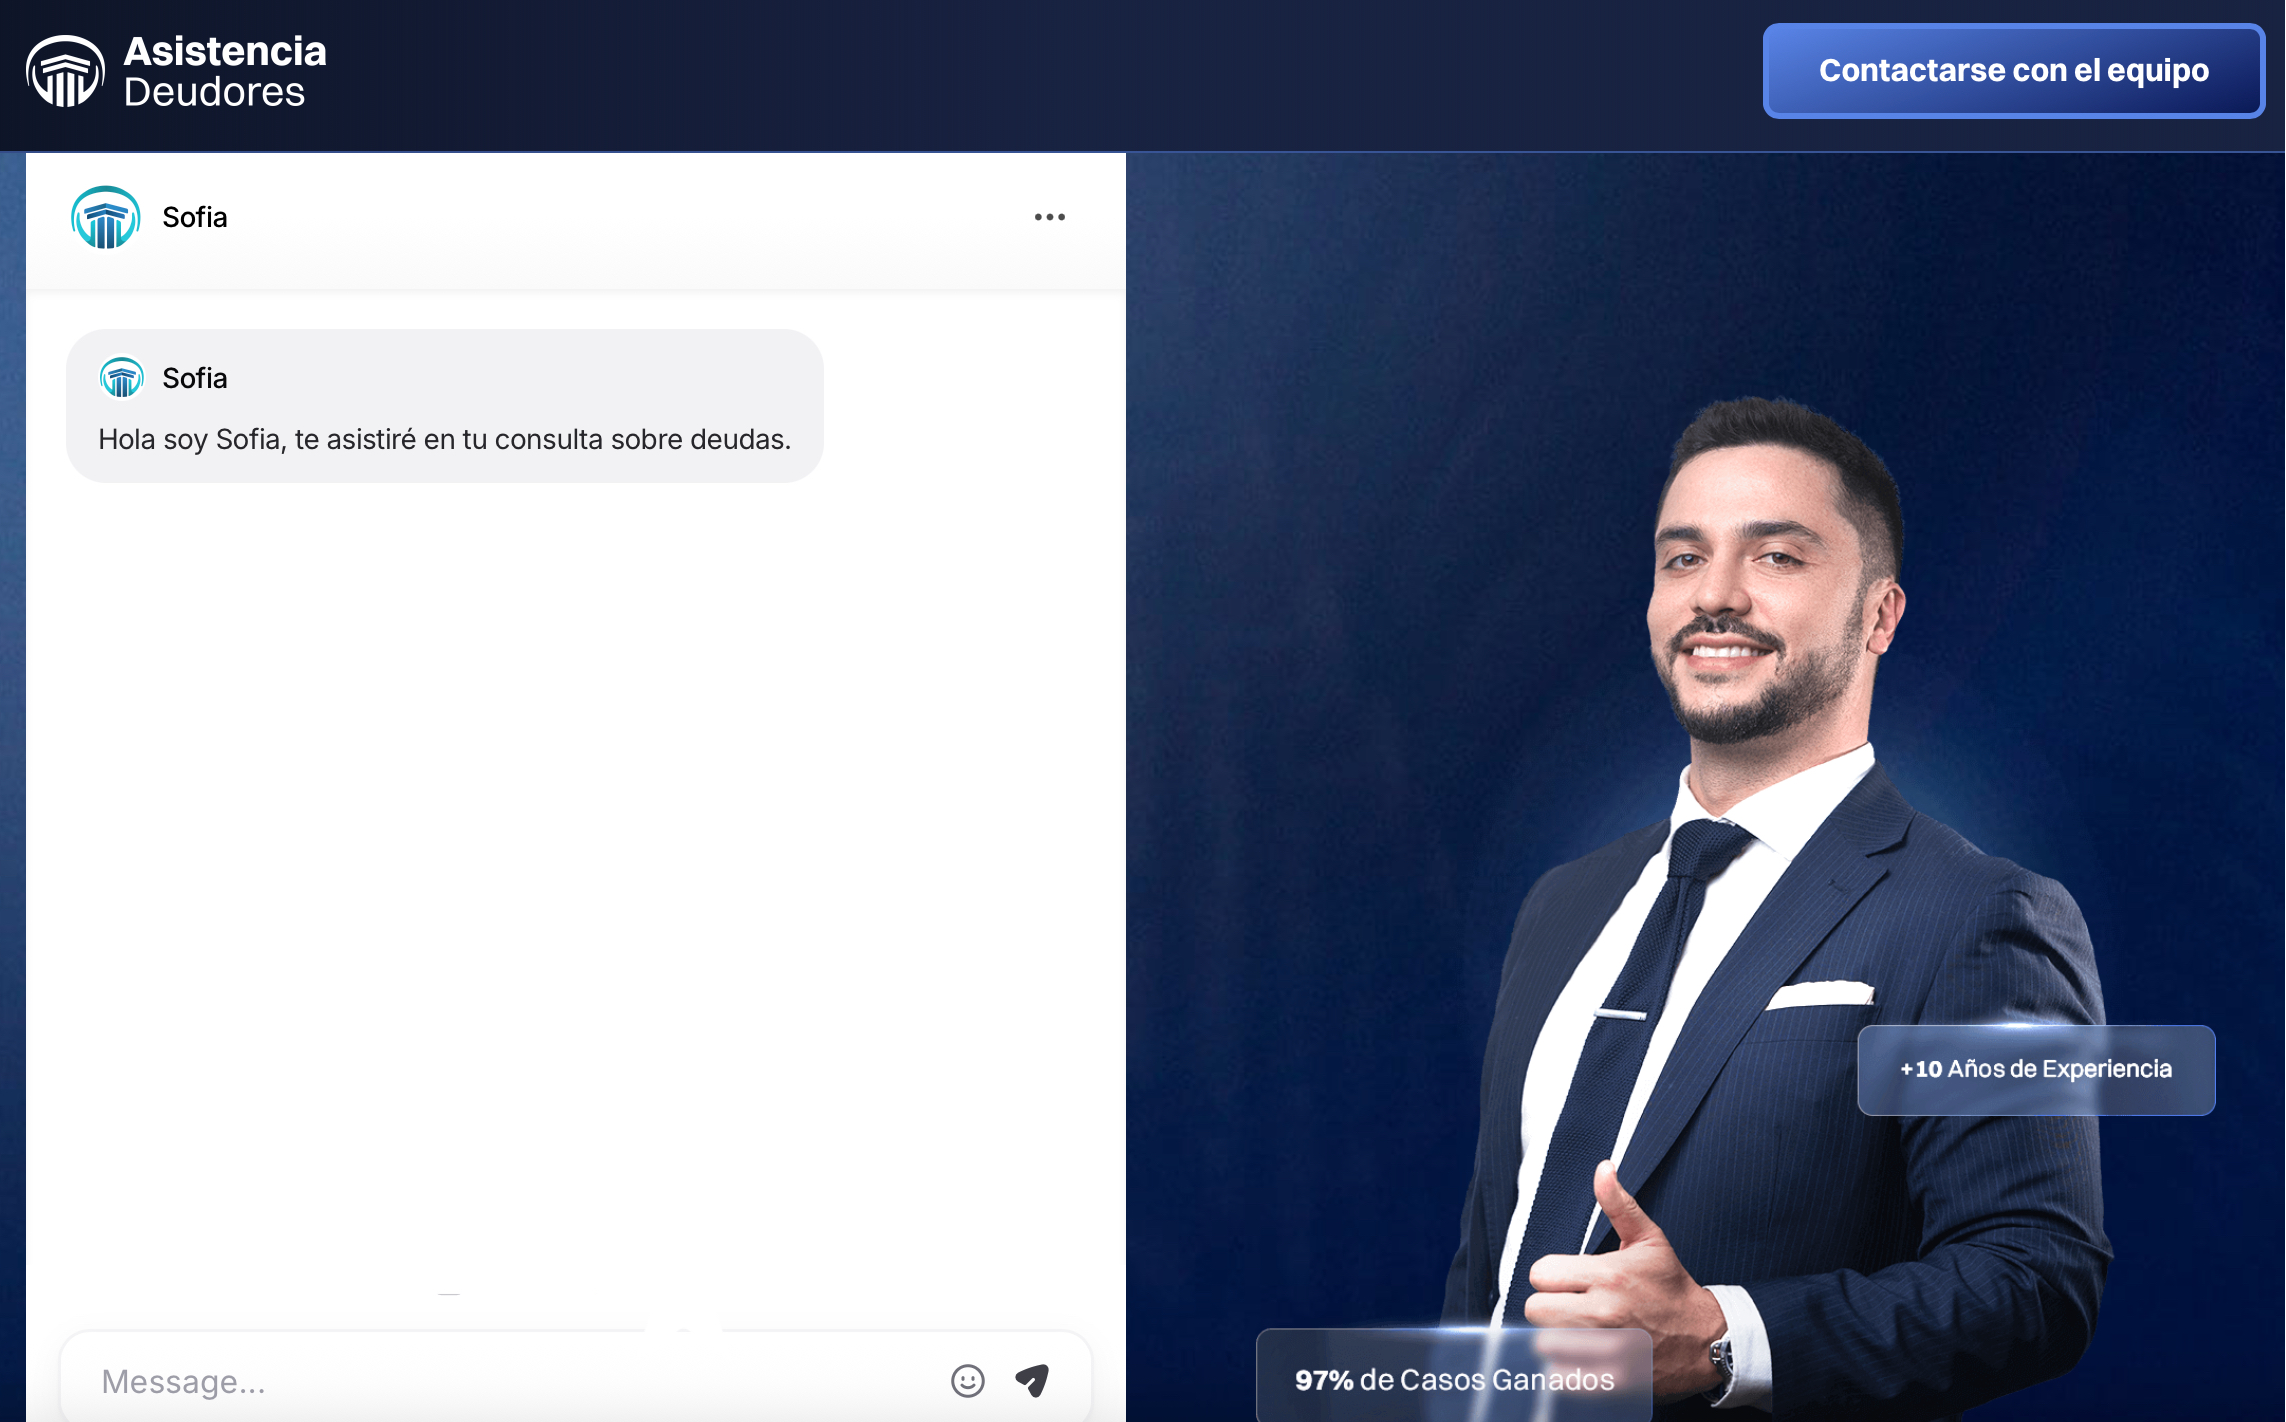This screenshot has height=1422, width=2286.
Task: Click the word Deudores in the header logo
Action: pos(214,93)
